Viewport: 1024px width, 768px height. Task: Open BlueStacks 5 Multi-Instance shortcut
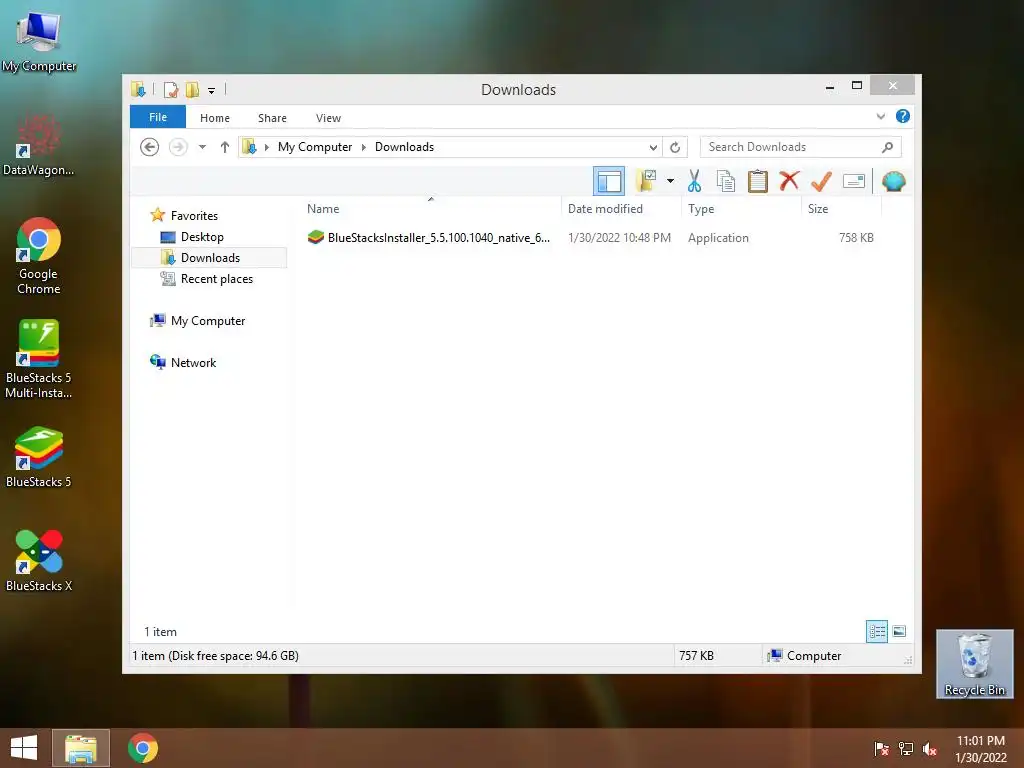click(x=39, y=359)
